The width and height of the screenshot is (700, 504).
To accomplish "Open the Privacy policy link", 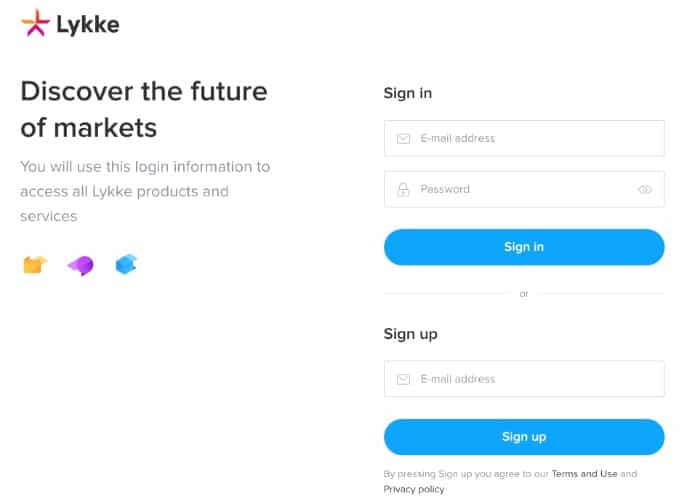I will 414,489.
